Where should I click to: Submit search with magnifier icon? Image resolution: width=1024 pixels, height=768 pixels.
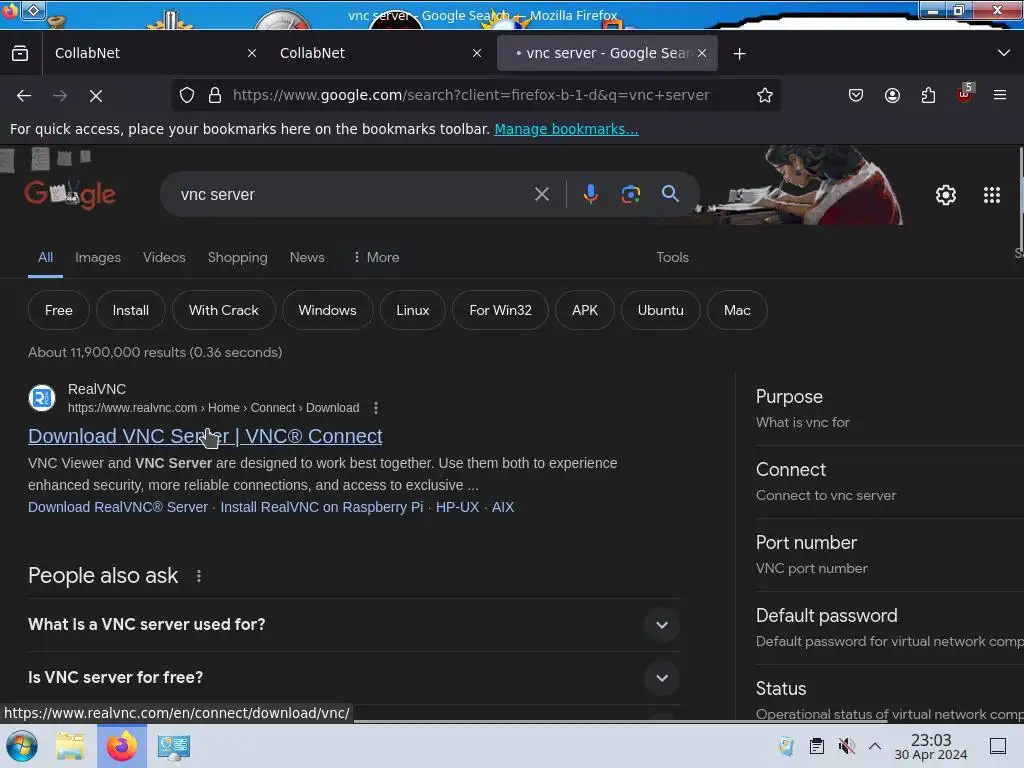pyautogui.click(x=670, y=193)
